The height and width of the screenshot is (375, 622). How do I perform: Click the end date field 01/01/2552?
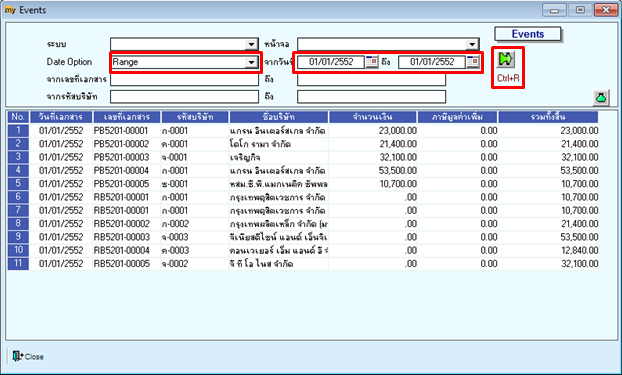pyautogui.click(x=432, y=62)
